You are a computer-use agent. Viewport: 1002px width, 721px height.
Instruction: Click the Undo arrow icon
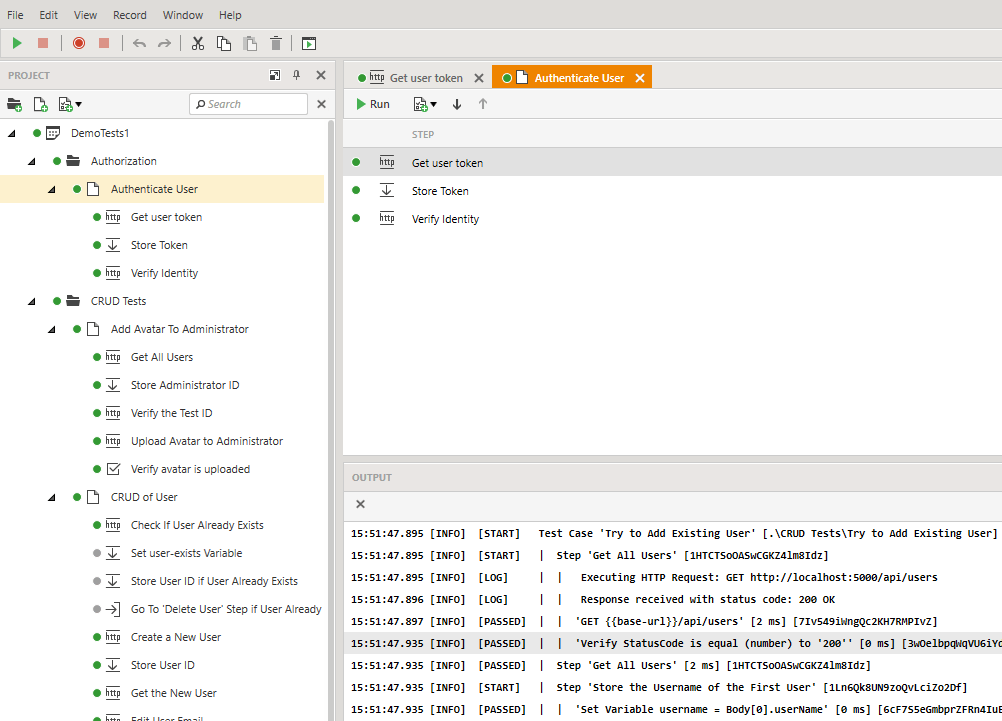click(x=139, y=43)
